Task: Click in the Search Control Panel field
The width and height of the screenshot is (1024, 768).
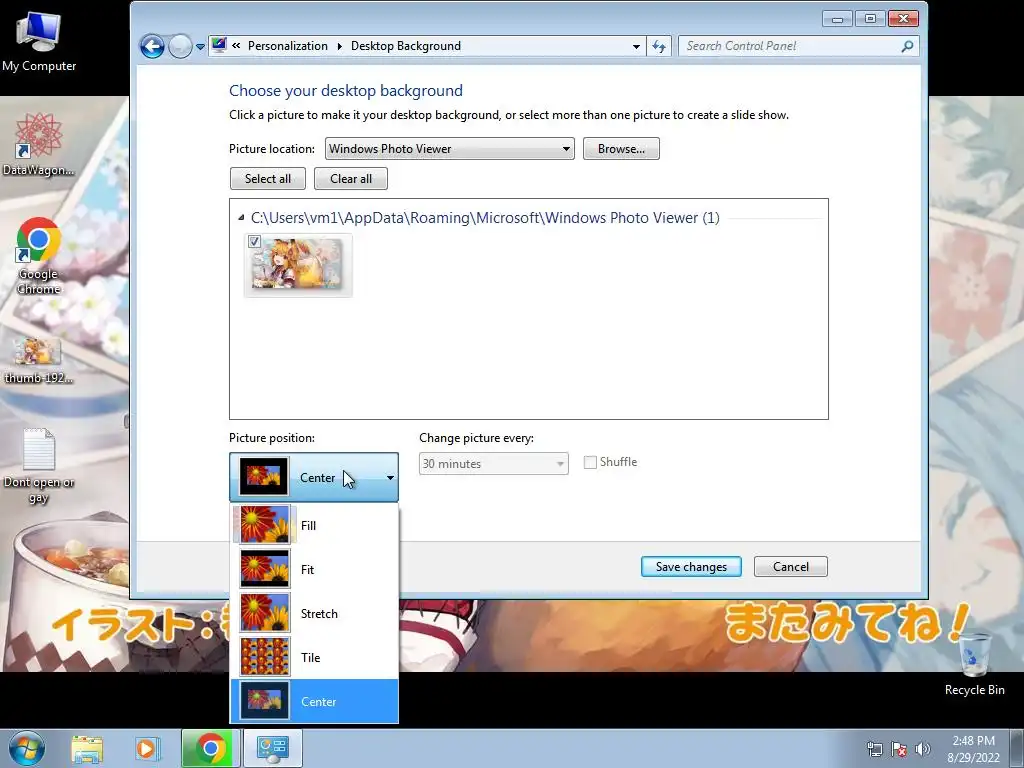Action: point(790,46)
